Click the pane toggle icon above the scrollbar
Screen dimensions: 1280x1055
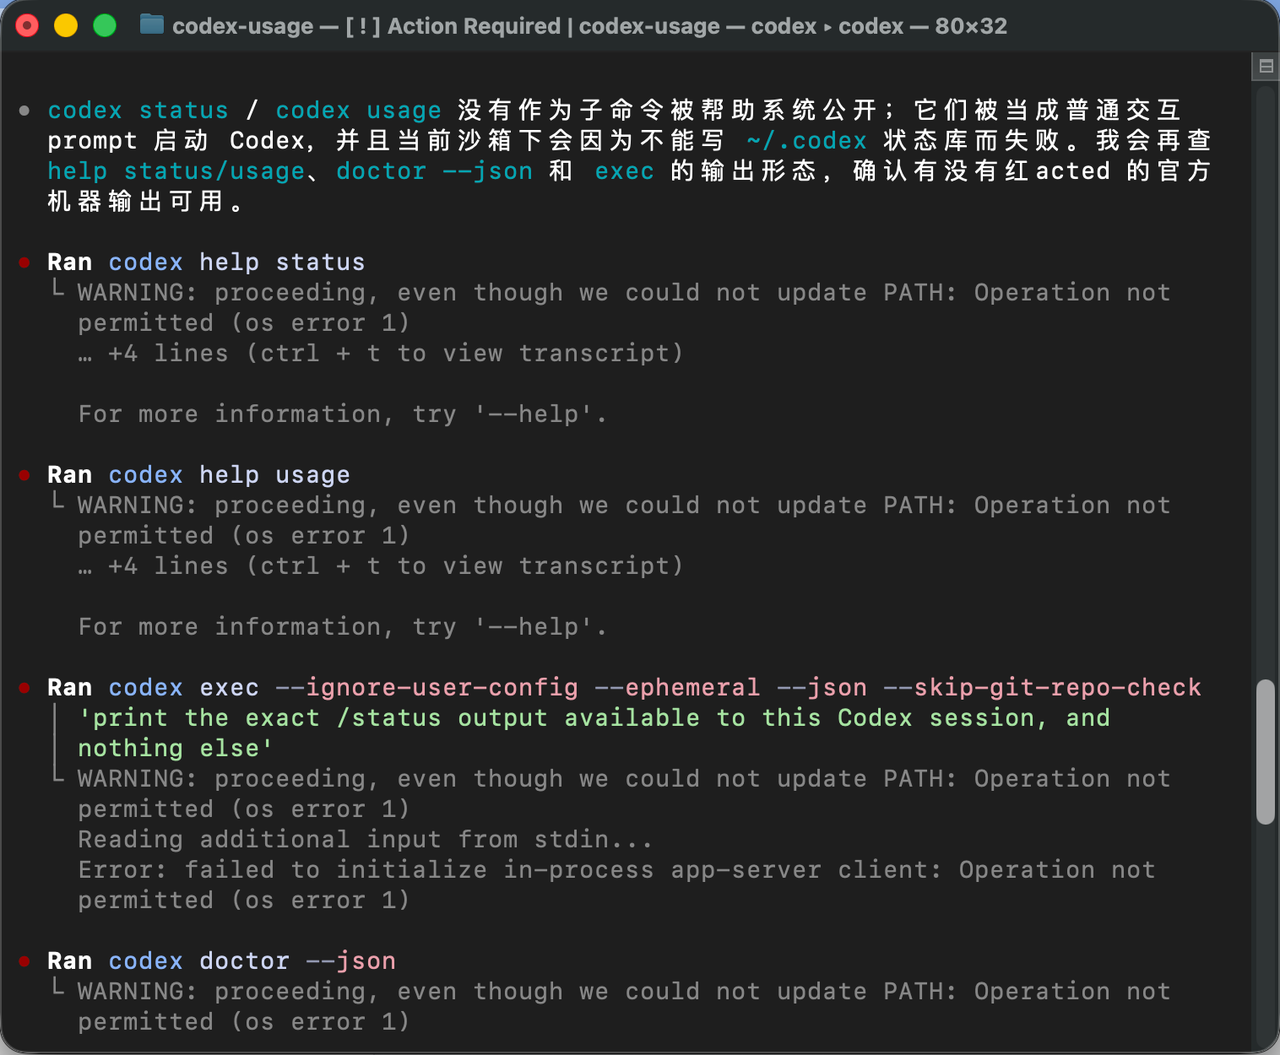click(x=1266, y=66)
